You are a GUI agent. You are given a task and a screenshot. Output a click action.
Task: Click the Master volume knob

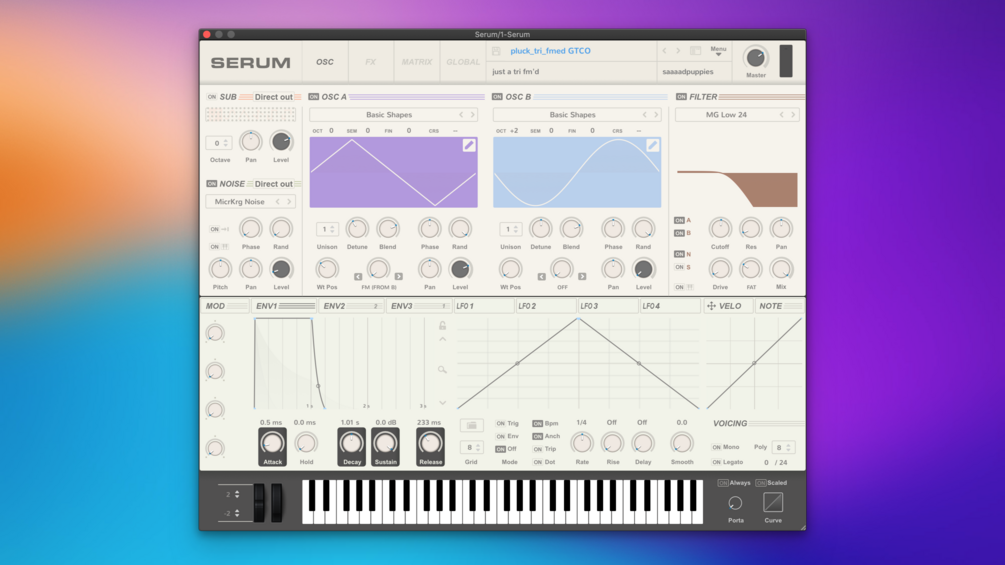click(756, 58)
